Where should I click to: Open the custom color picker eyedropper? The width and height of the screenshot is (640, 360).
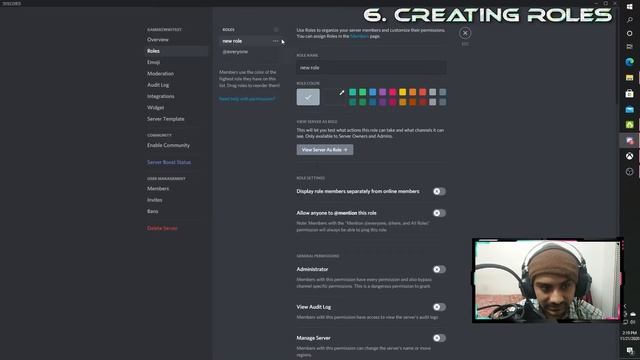point(342,93)
